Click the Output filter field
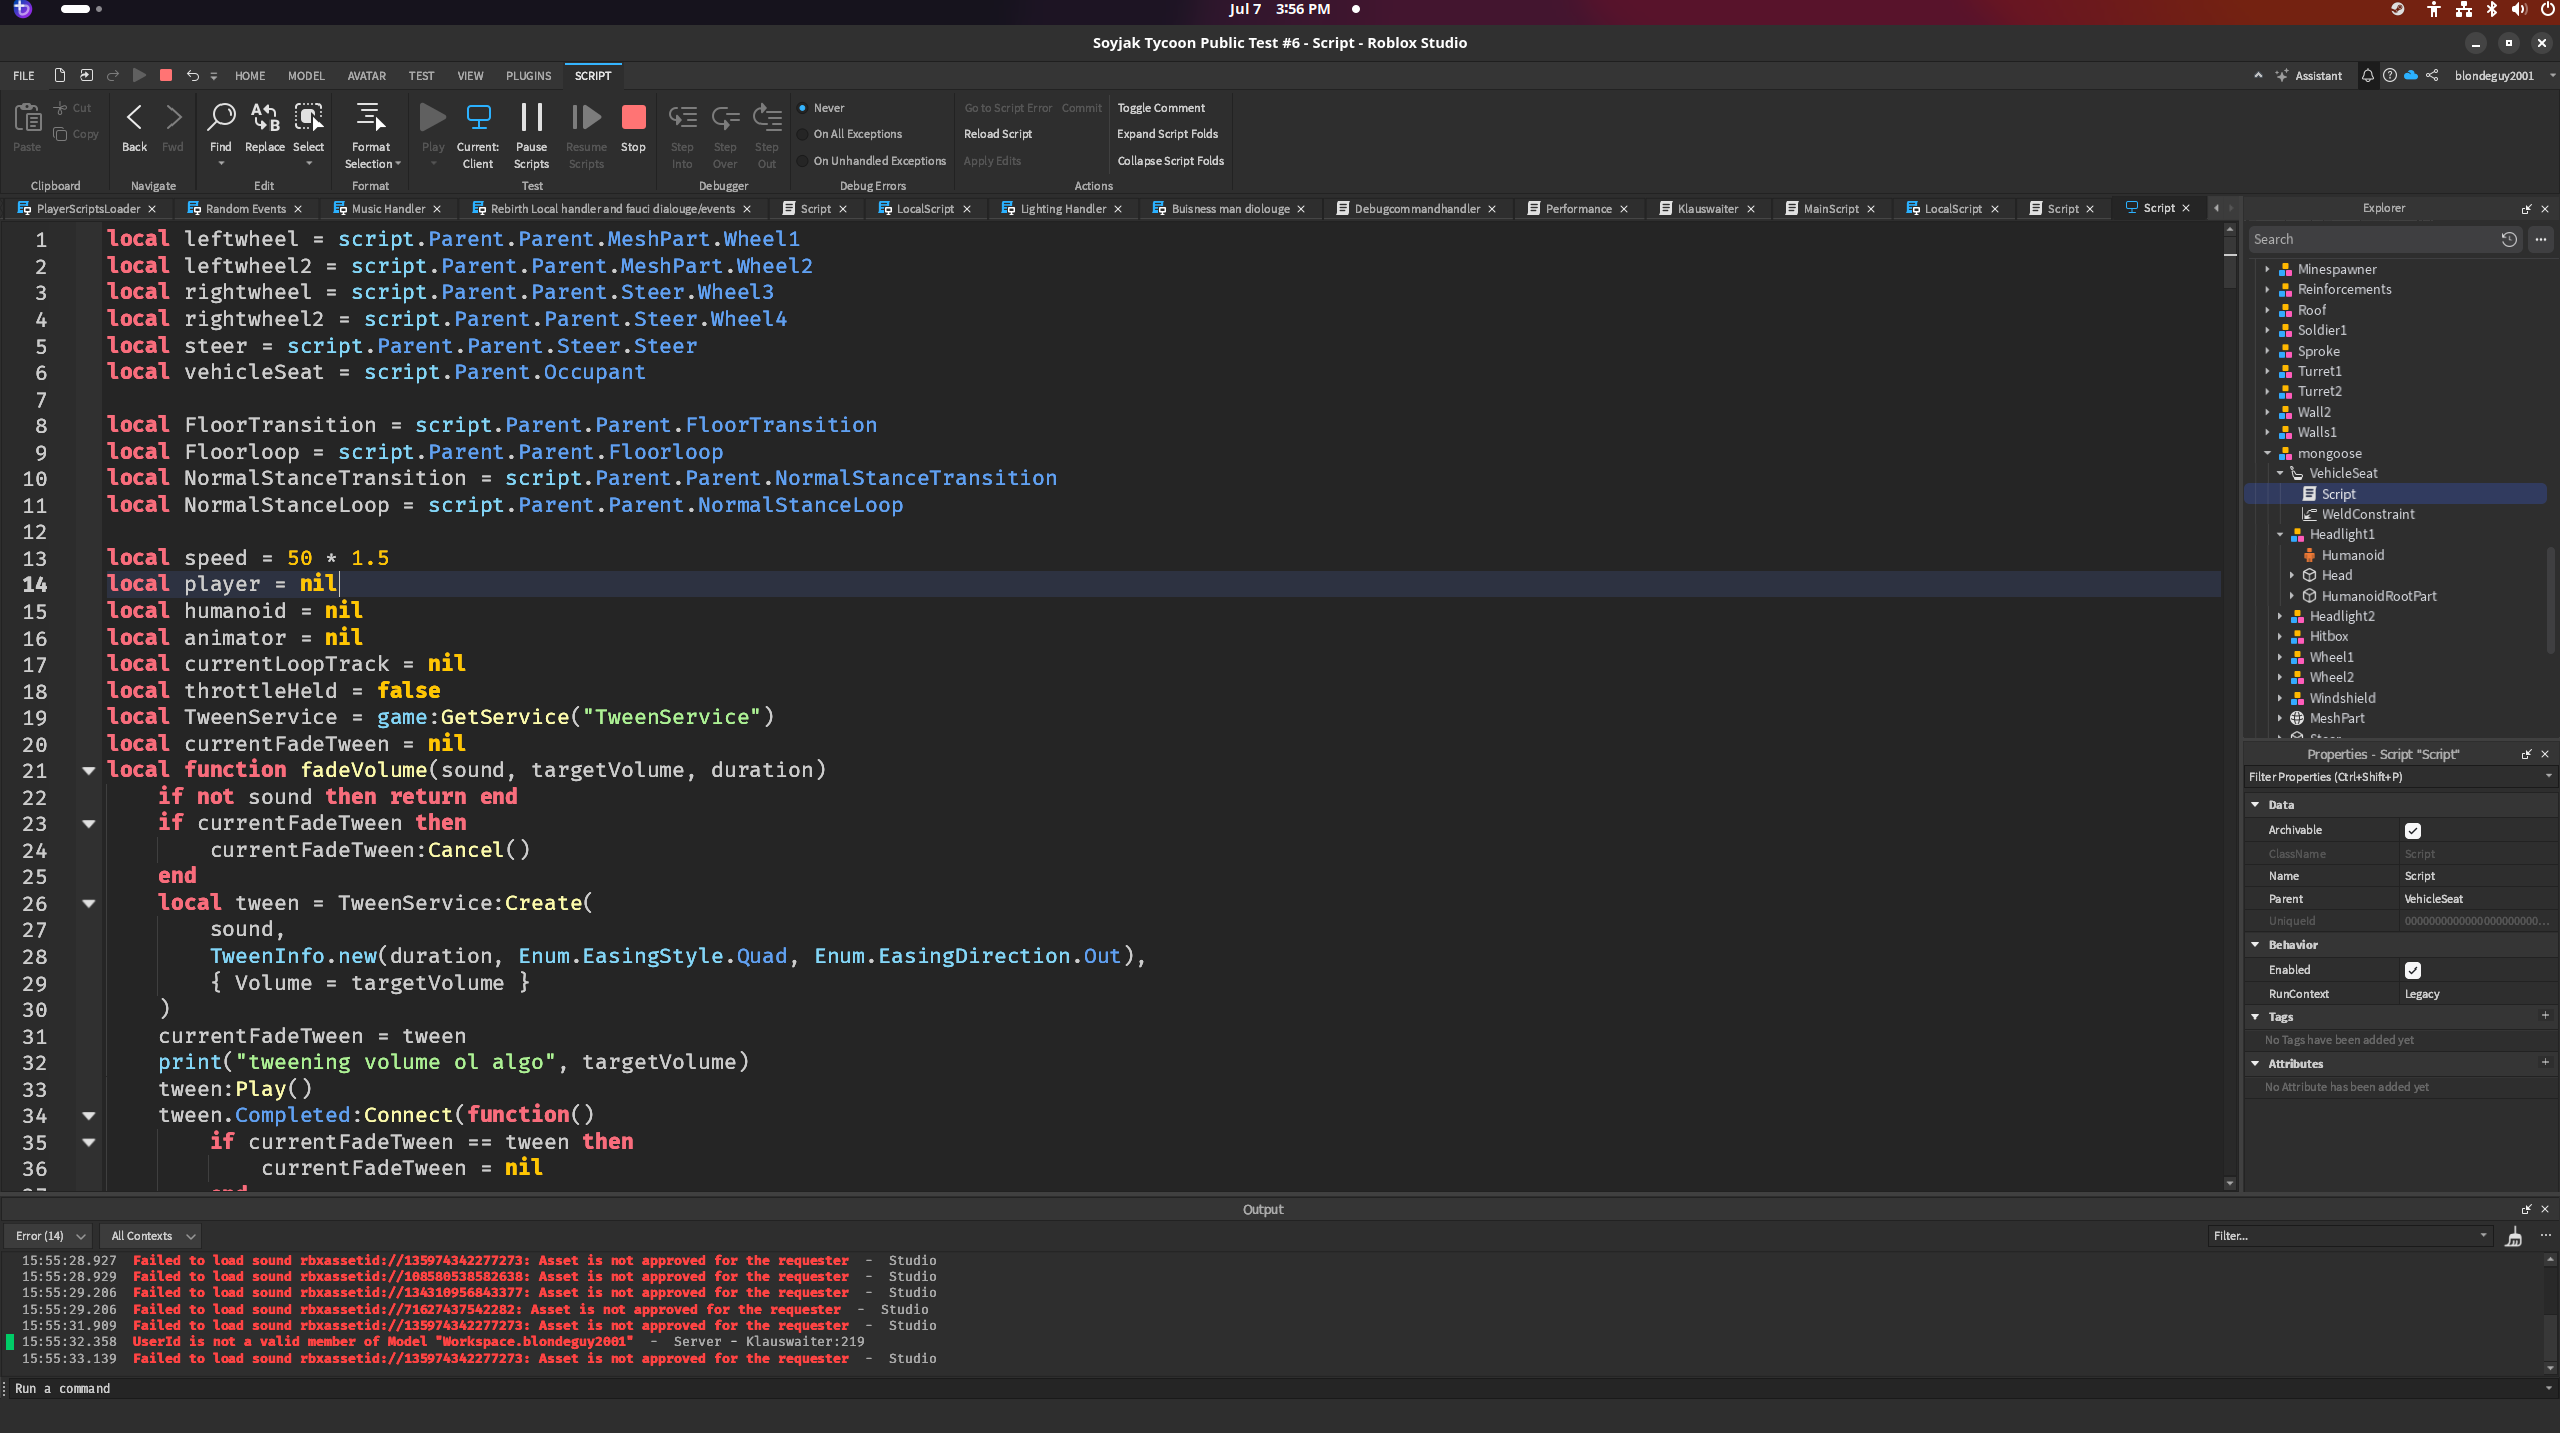The width and height of the screenshot is (2560, 1433). tap(2347, 1236)
